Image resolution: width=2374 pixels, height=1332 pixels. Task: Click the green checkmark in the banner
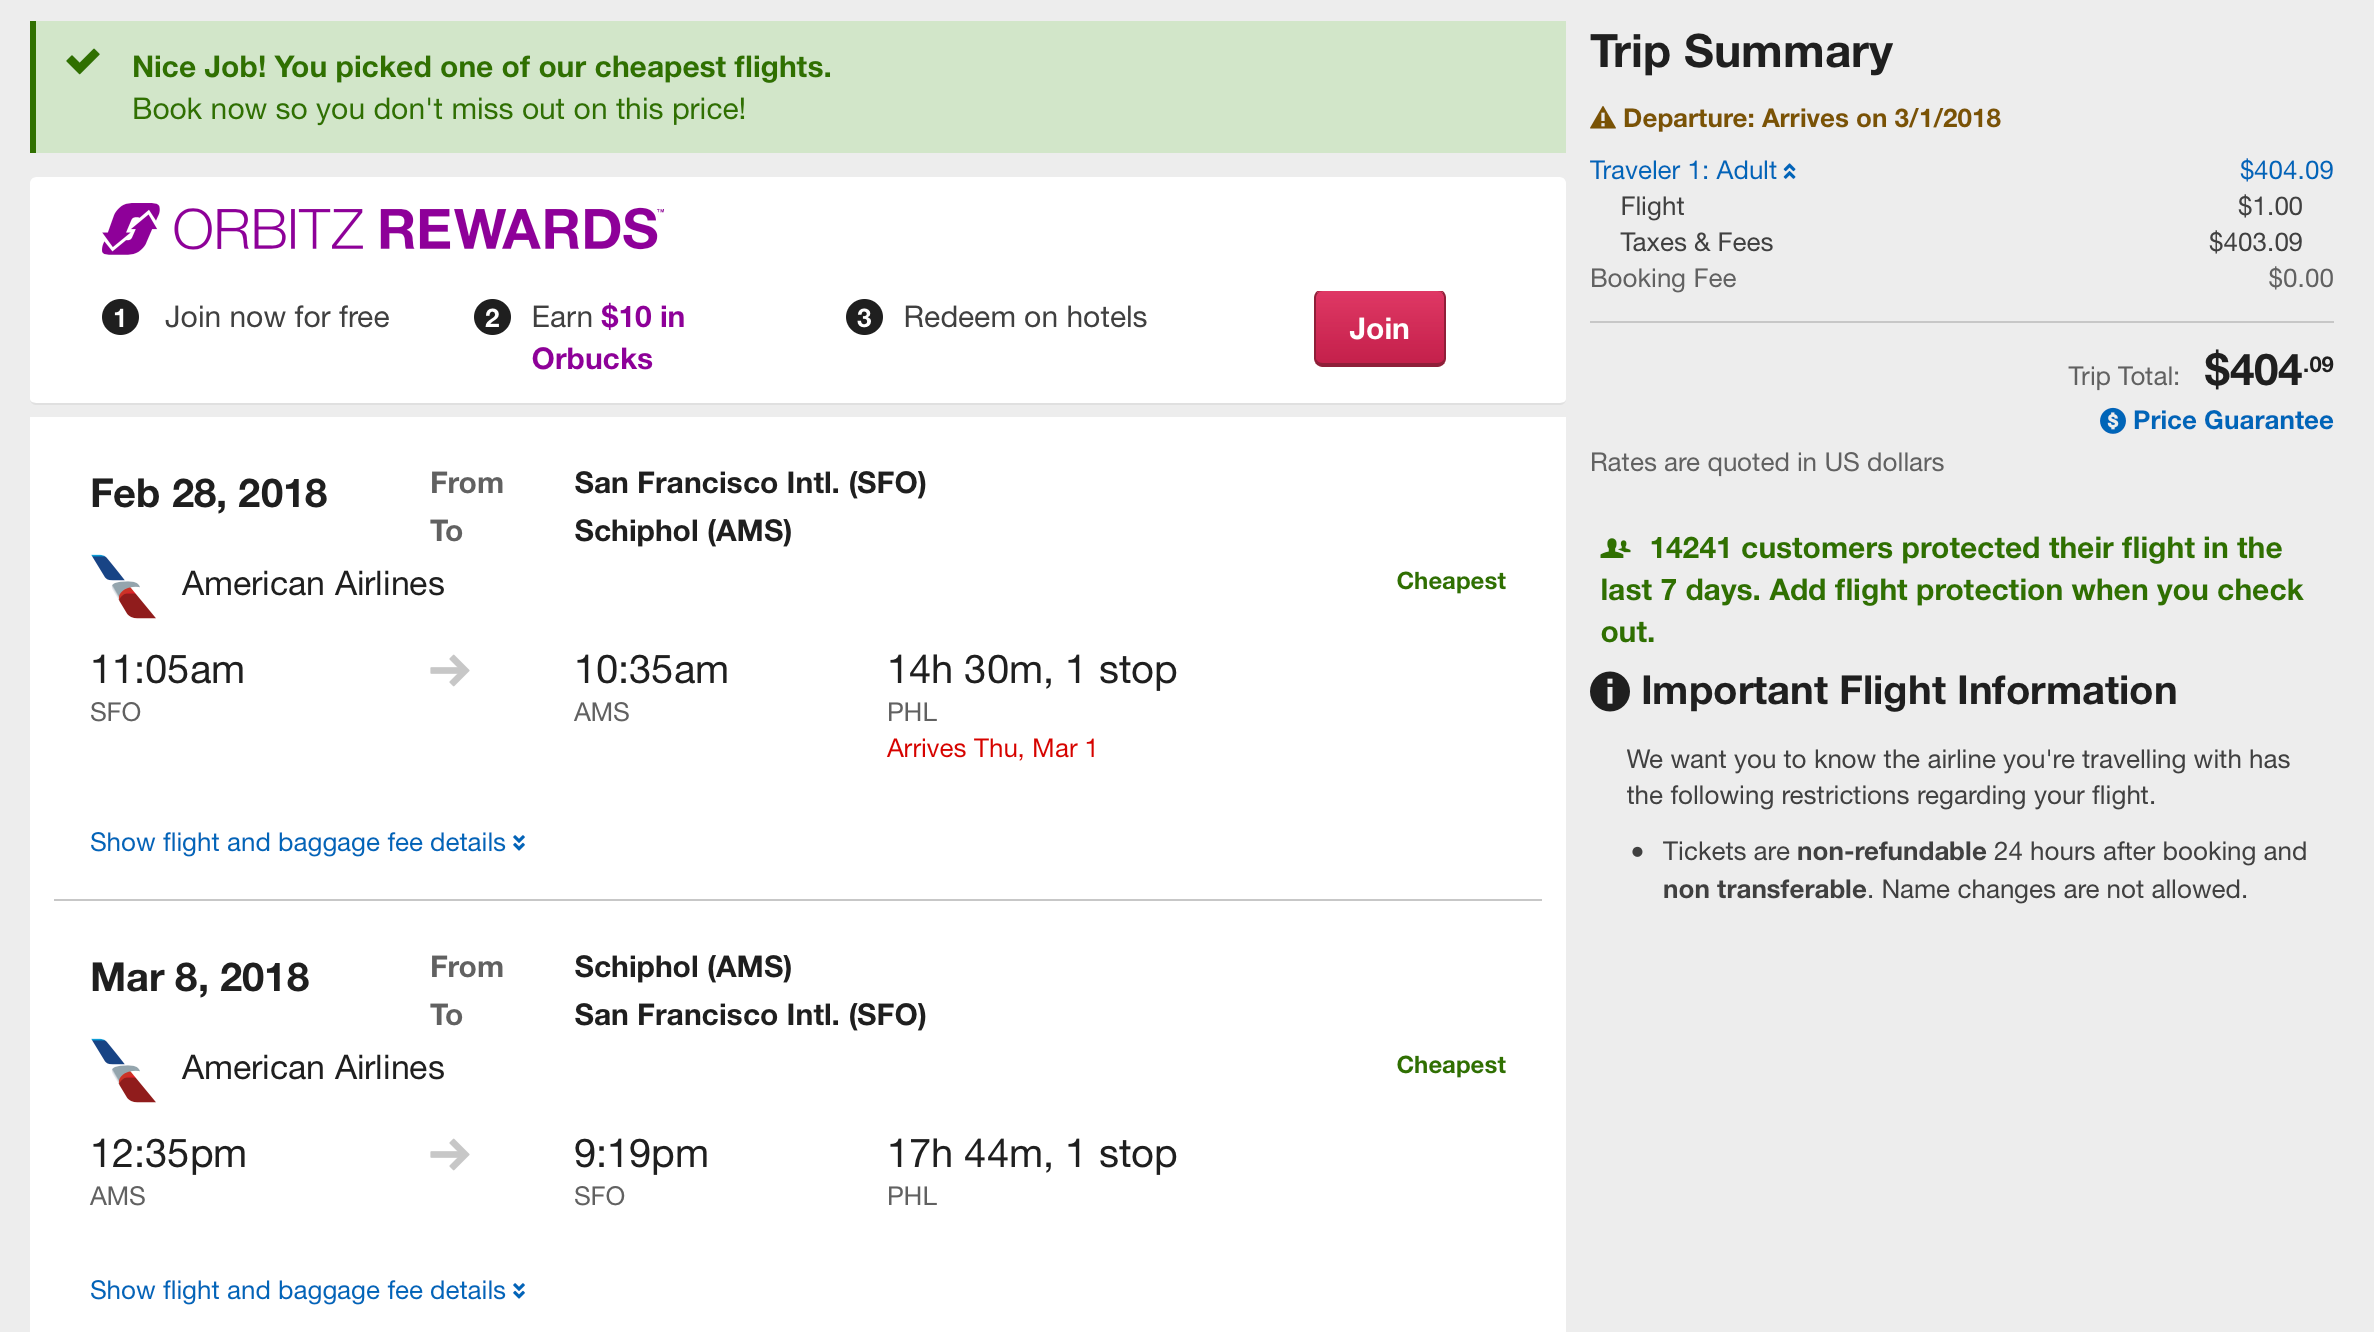pyautogui.click(x=83, y=62)
